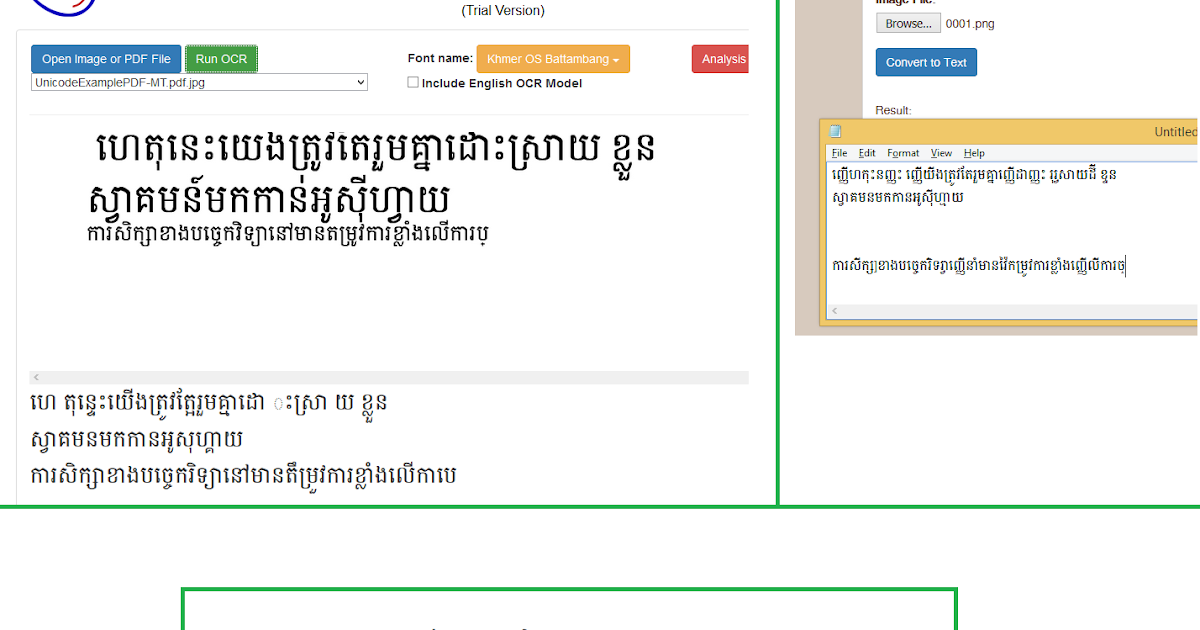Click the Analysis button

[x=720, y=58]
